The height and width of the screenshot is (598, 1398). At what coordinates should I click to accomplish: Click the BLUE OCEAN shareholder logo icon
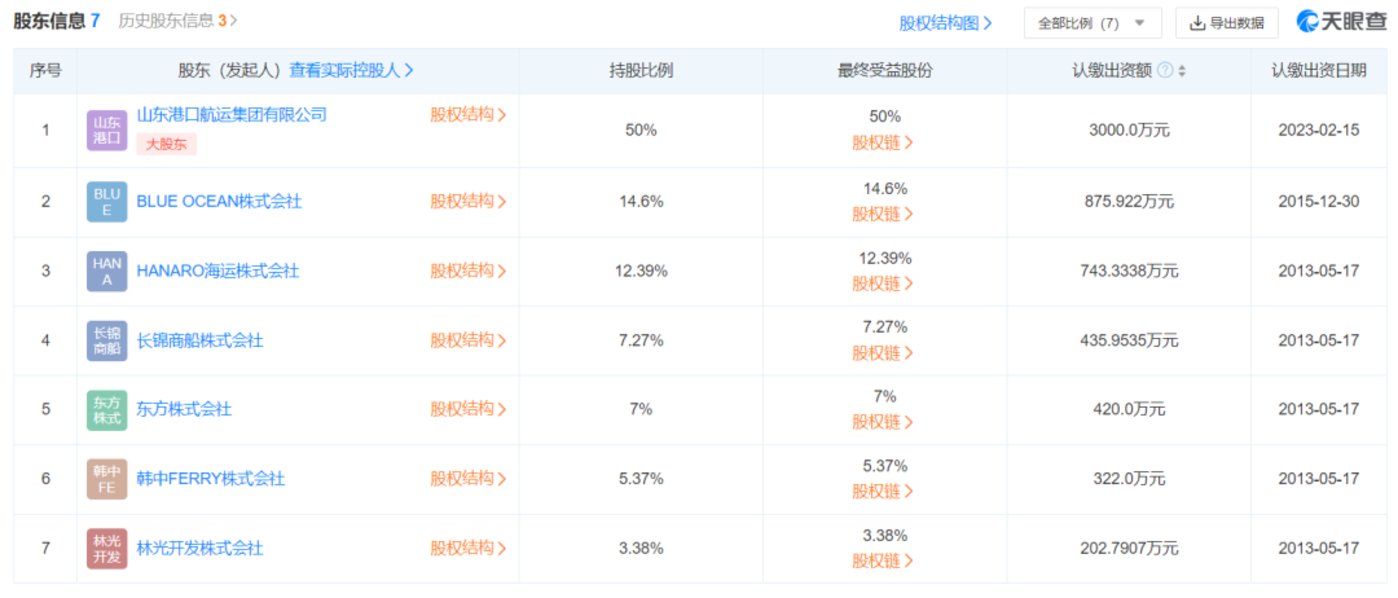[x=106, y=202]
